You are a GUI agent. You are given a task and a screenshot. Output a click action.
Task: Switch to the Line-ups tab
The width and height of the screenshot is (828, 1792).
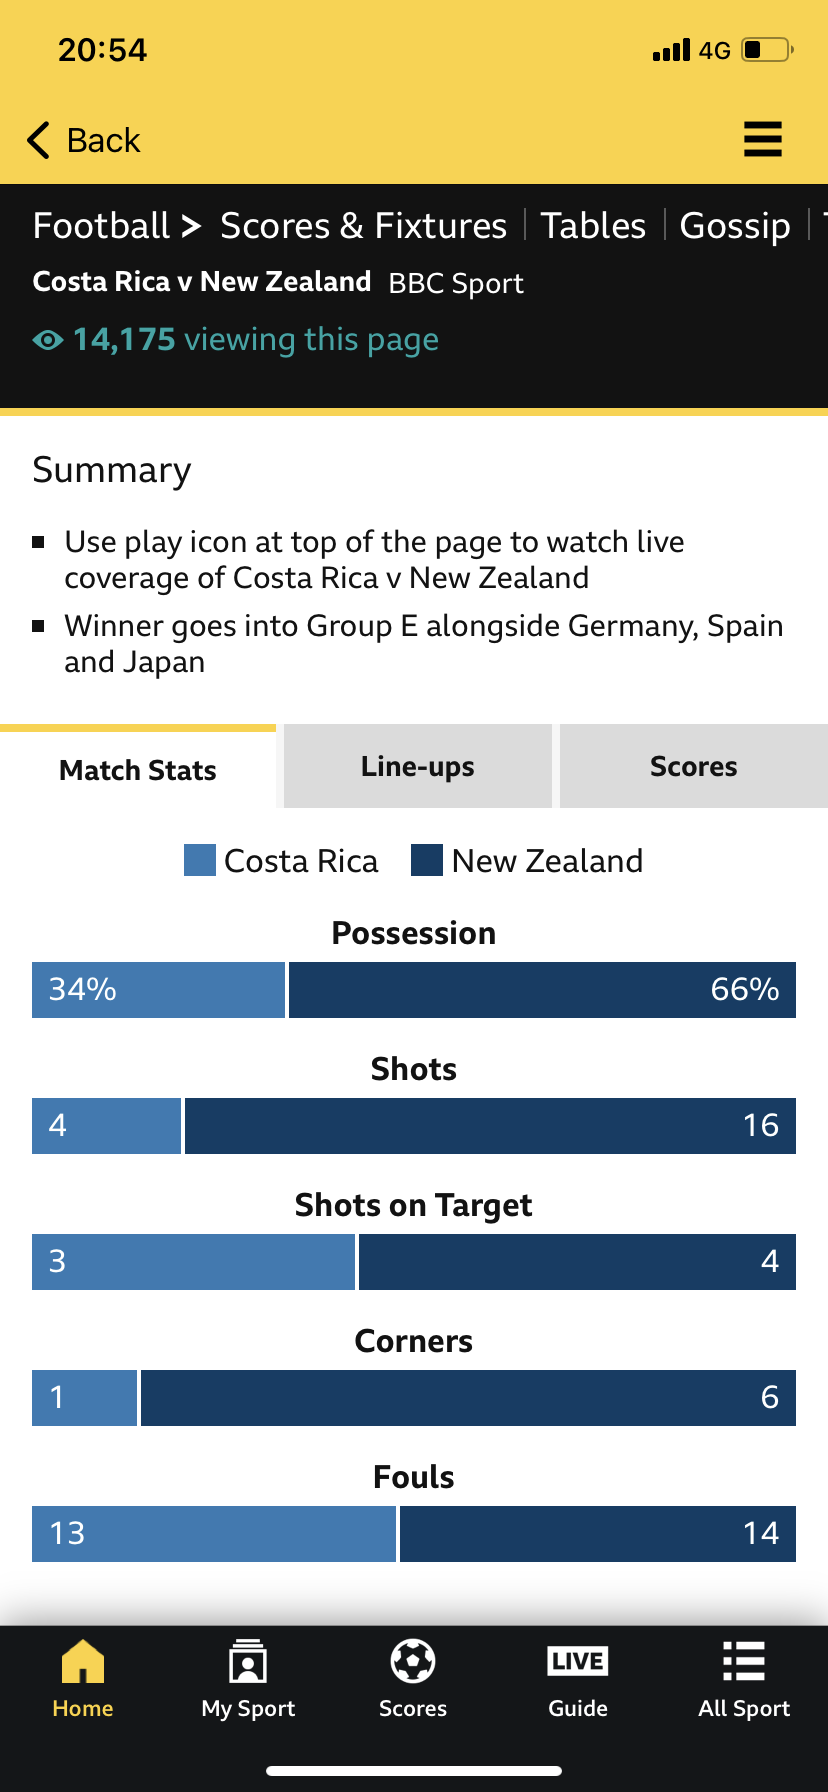(418, 767)
